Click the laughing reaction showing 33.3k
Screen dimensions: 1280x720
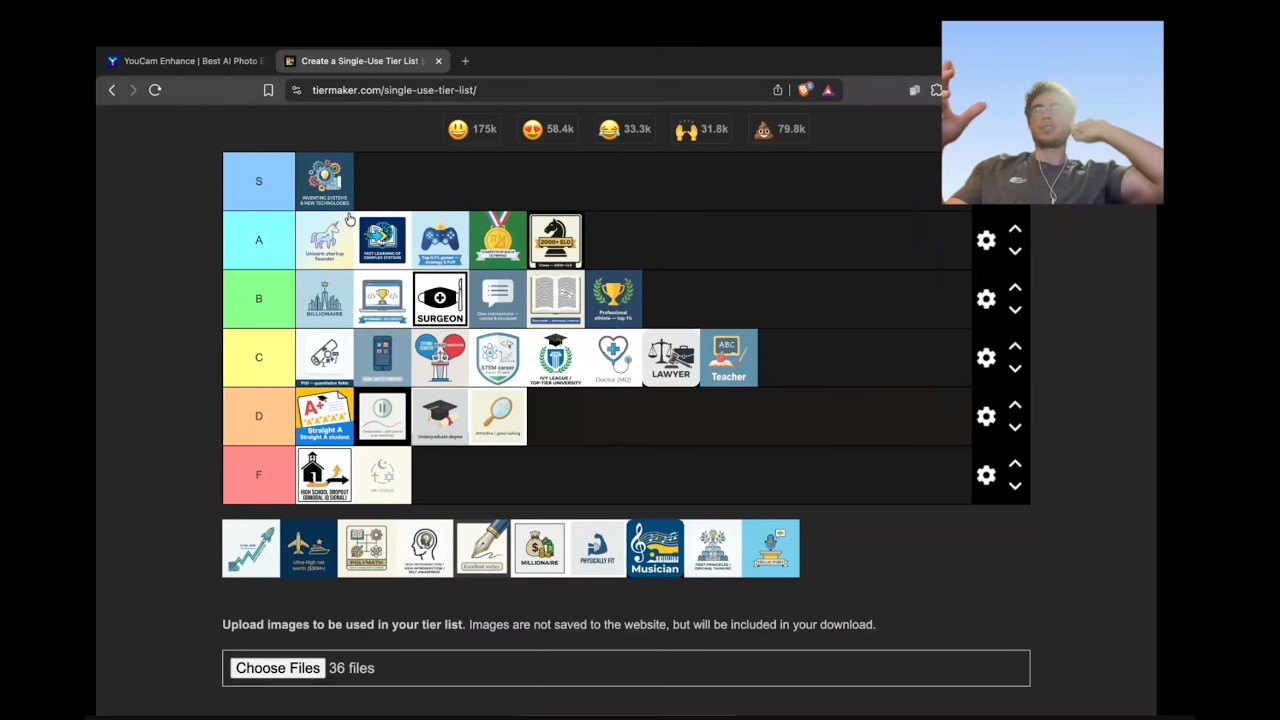click(x=624, y=129)
